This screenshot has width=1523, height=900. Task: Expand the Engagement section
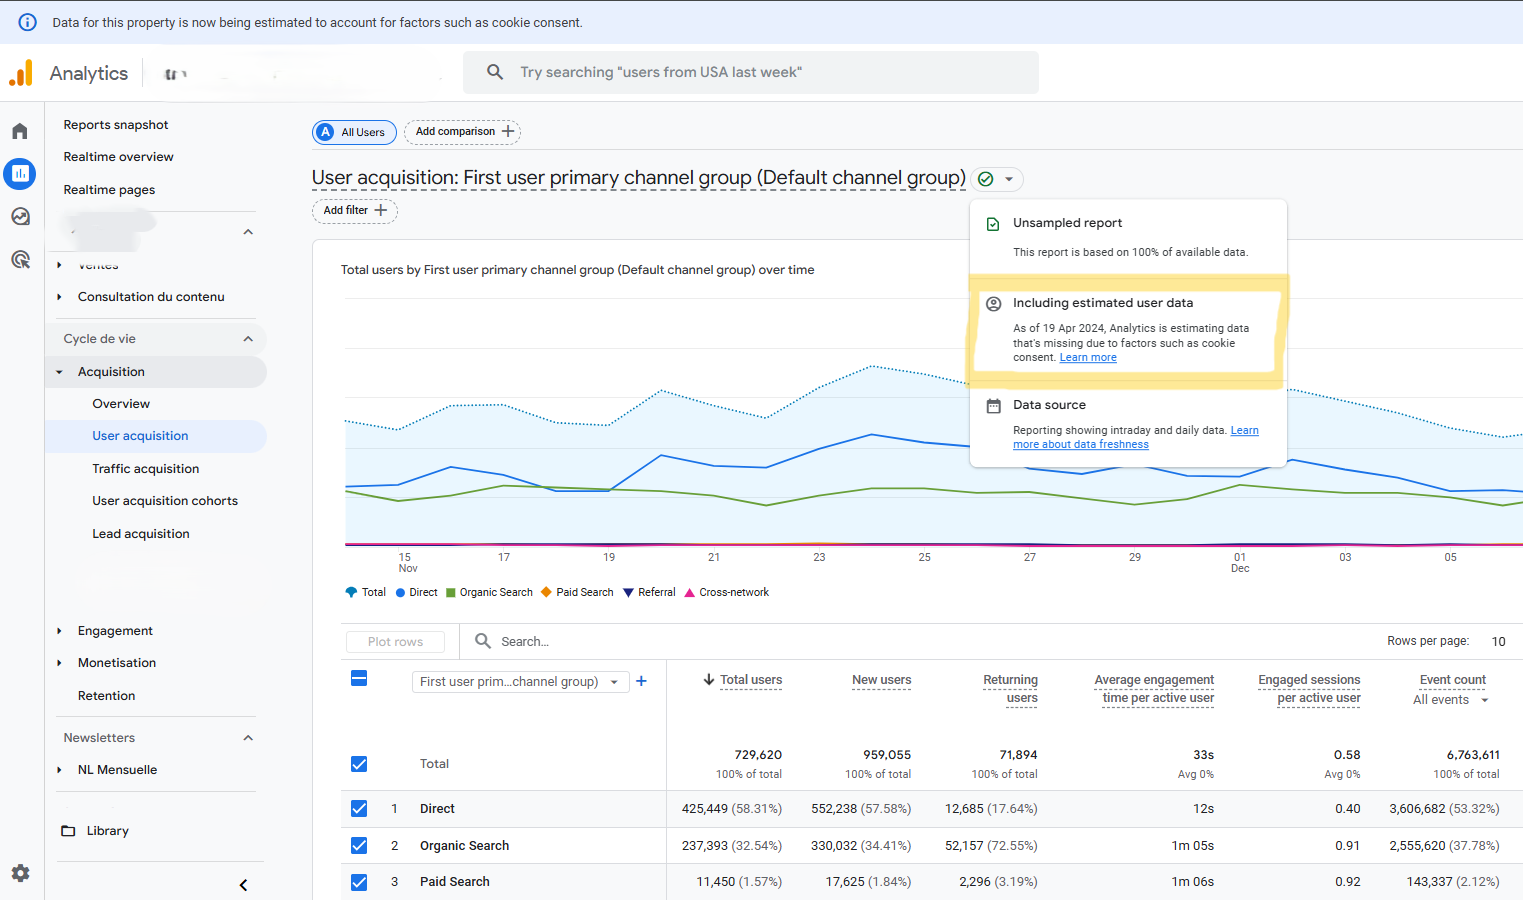(115, 631)
